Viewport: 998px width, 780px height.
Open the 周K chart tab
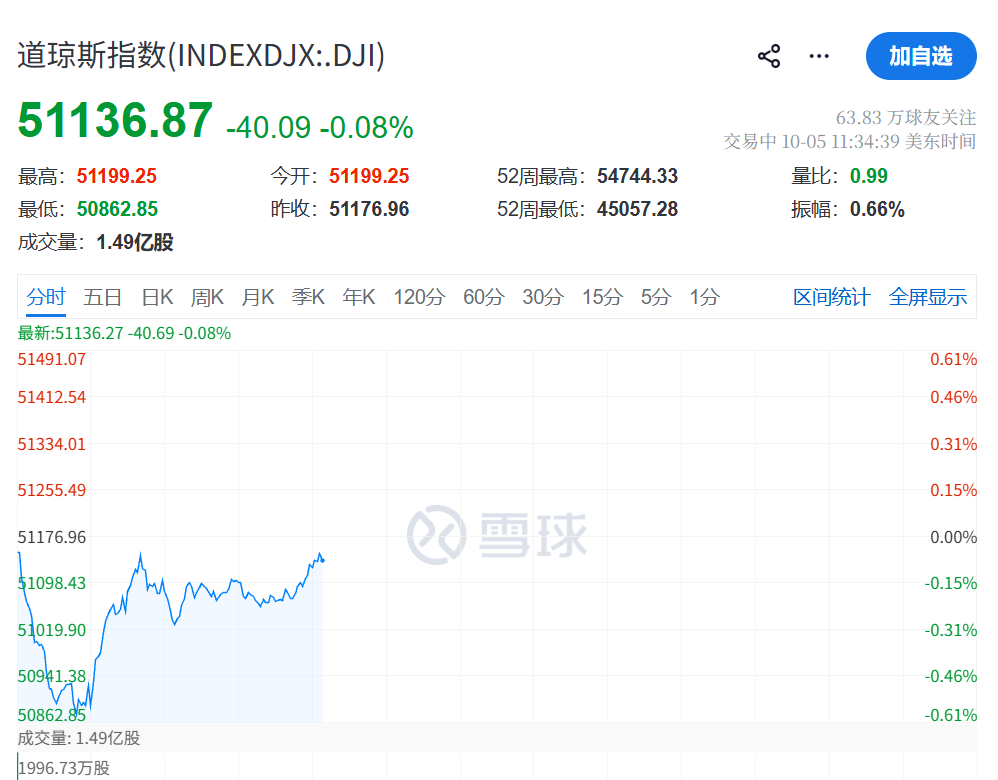click(x=207, y=297)
